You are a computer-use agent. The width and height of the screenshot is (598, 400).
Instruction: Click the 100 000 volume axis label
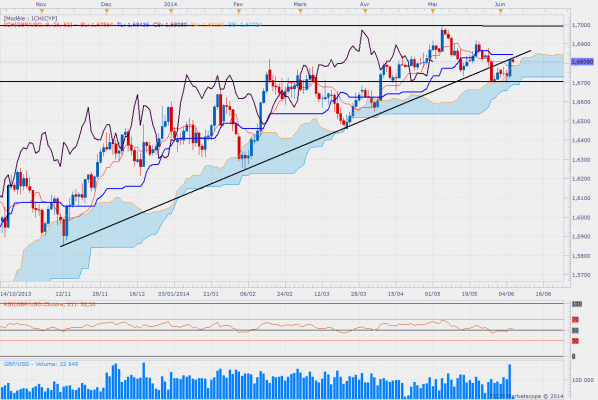[582, 380]
